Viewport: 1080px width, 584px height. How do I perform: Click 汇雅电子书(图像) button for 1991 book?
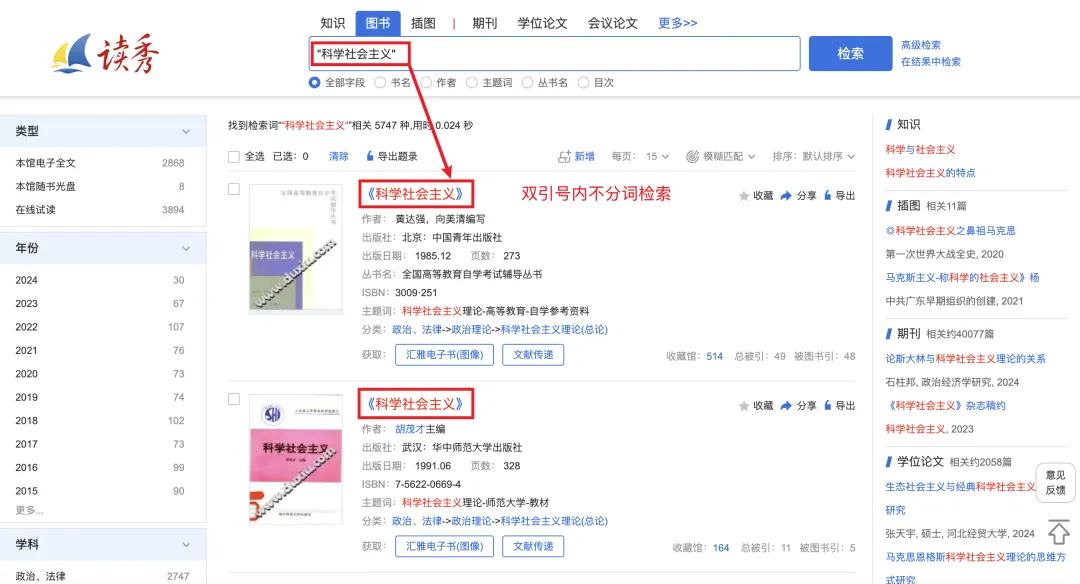[x=444, y=546]
